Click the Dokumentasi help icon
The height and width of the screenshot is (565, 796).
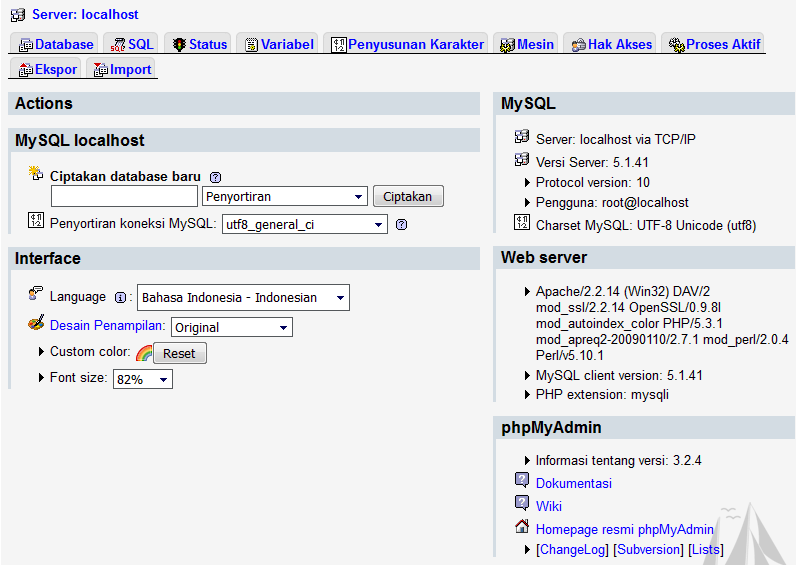tap(522, 479)
